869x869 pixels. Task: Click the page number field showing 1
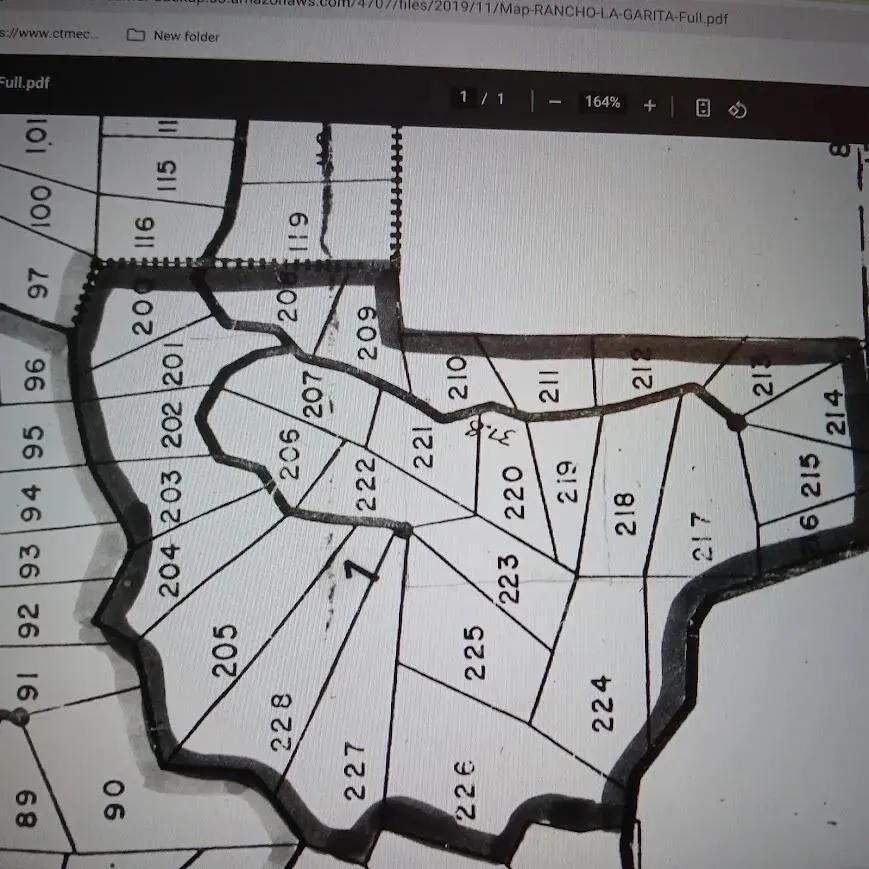point(463,98)
